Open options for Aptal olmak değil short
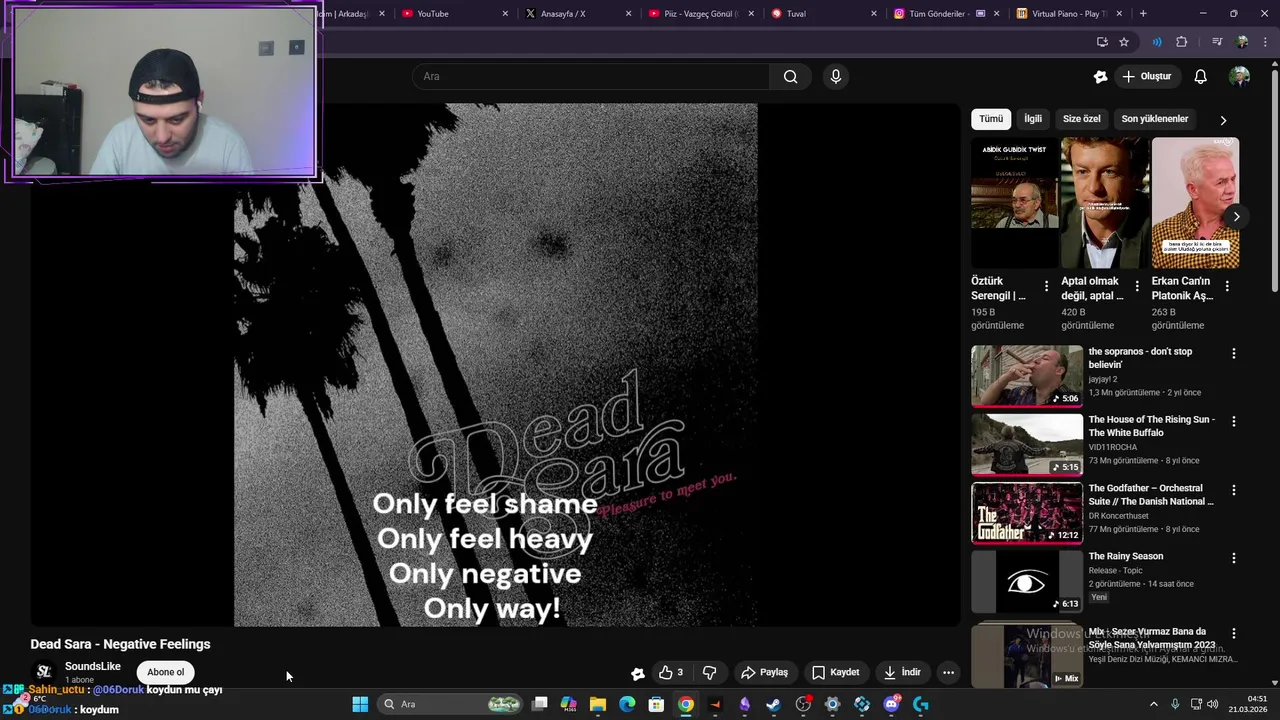Image resolution: width=1280 pixels, height=720 pixels. click(1137, 286)
